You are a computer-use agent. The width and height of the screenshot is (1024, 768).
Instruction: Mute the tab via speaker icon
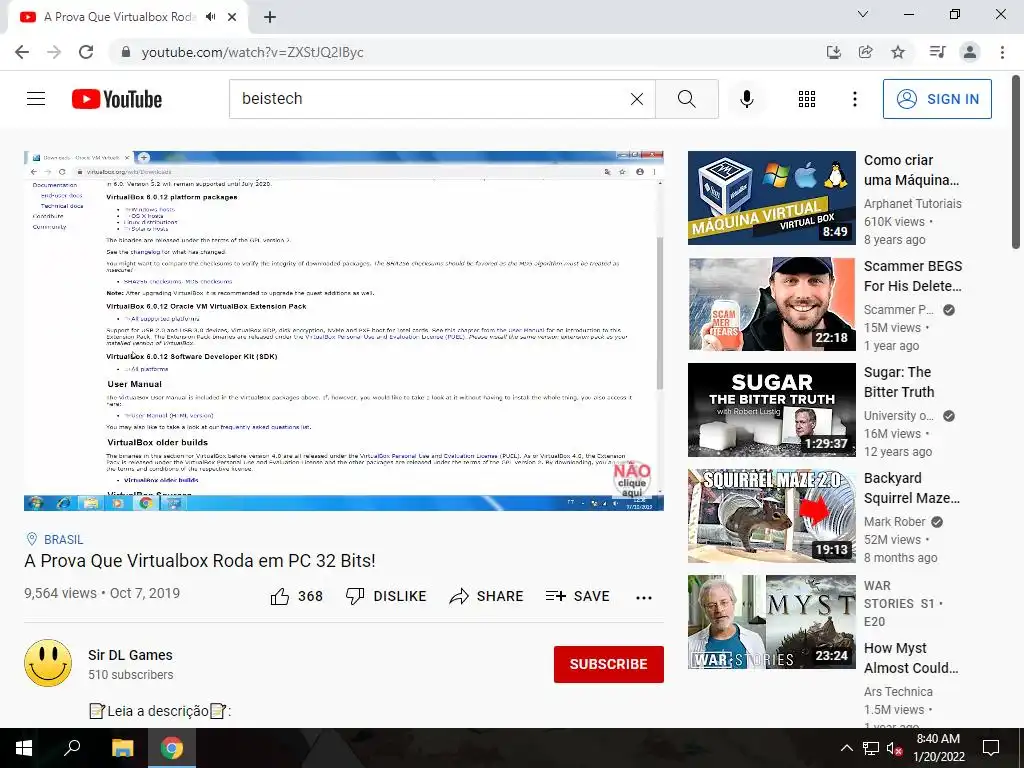coord(210,17)
